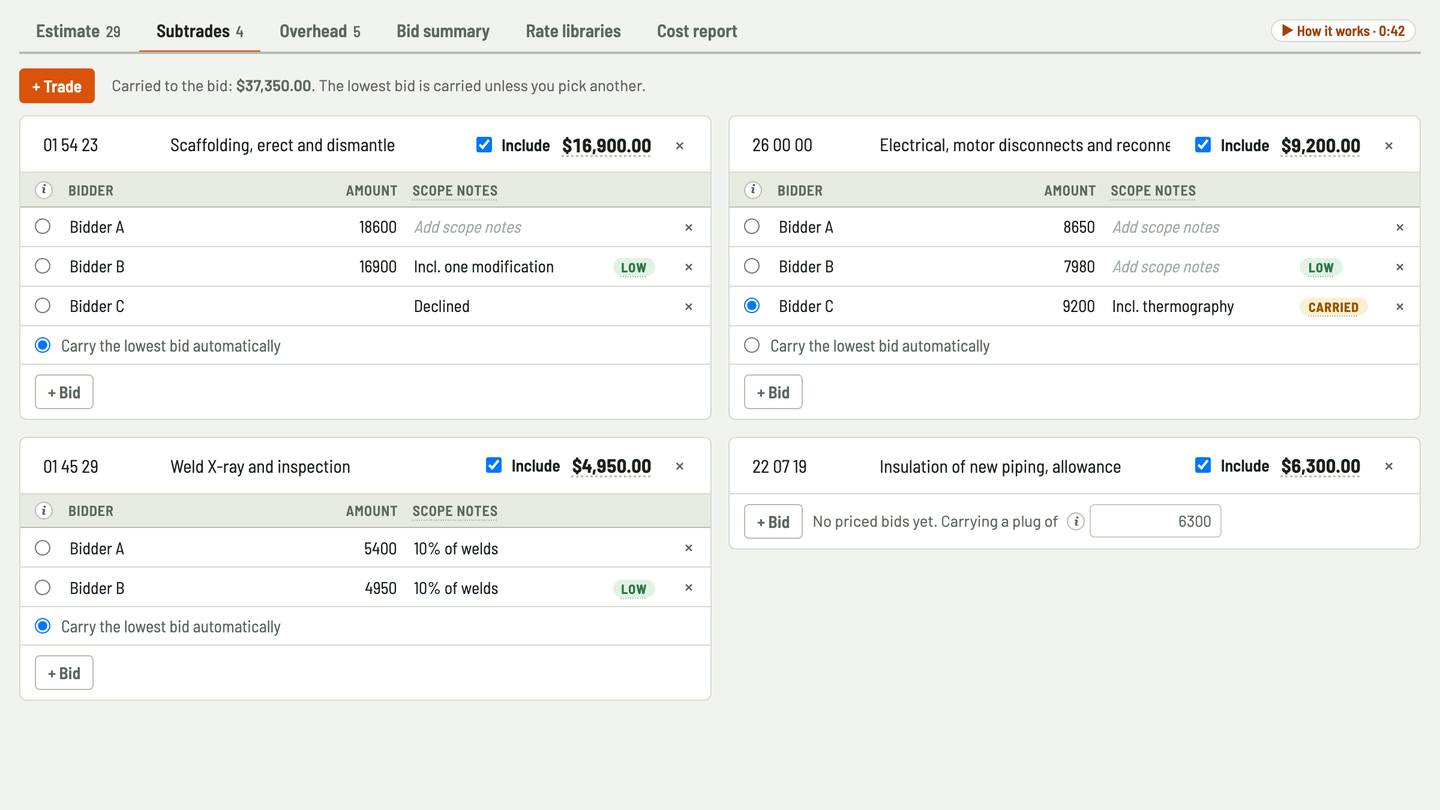Uncheck Include for Weld X-ray trade
1440x810 pixels.
pyautogui.click(x=494, y=465)
